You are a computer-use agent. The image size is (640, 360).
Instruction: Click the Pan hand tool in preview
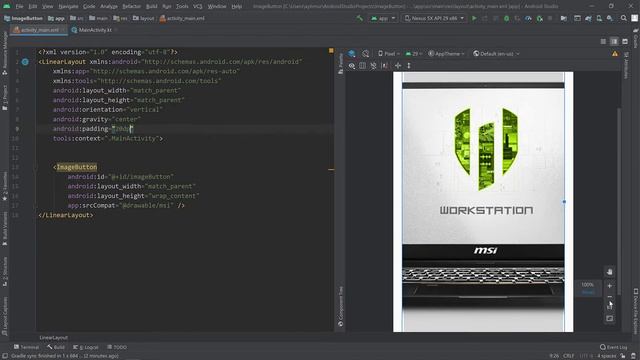609,272
